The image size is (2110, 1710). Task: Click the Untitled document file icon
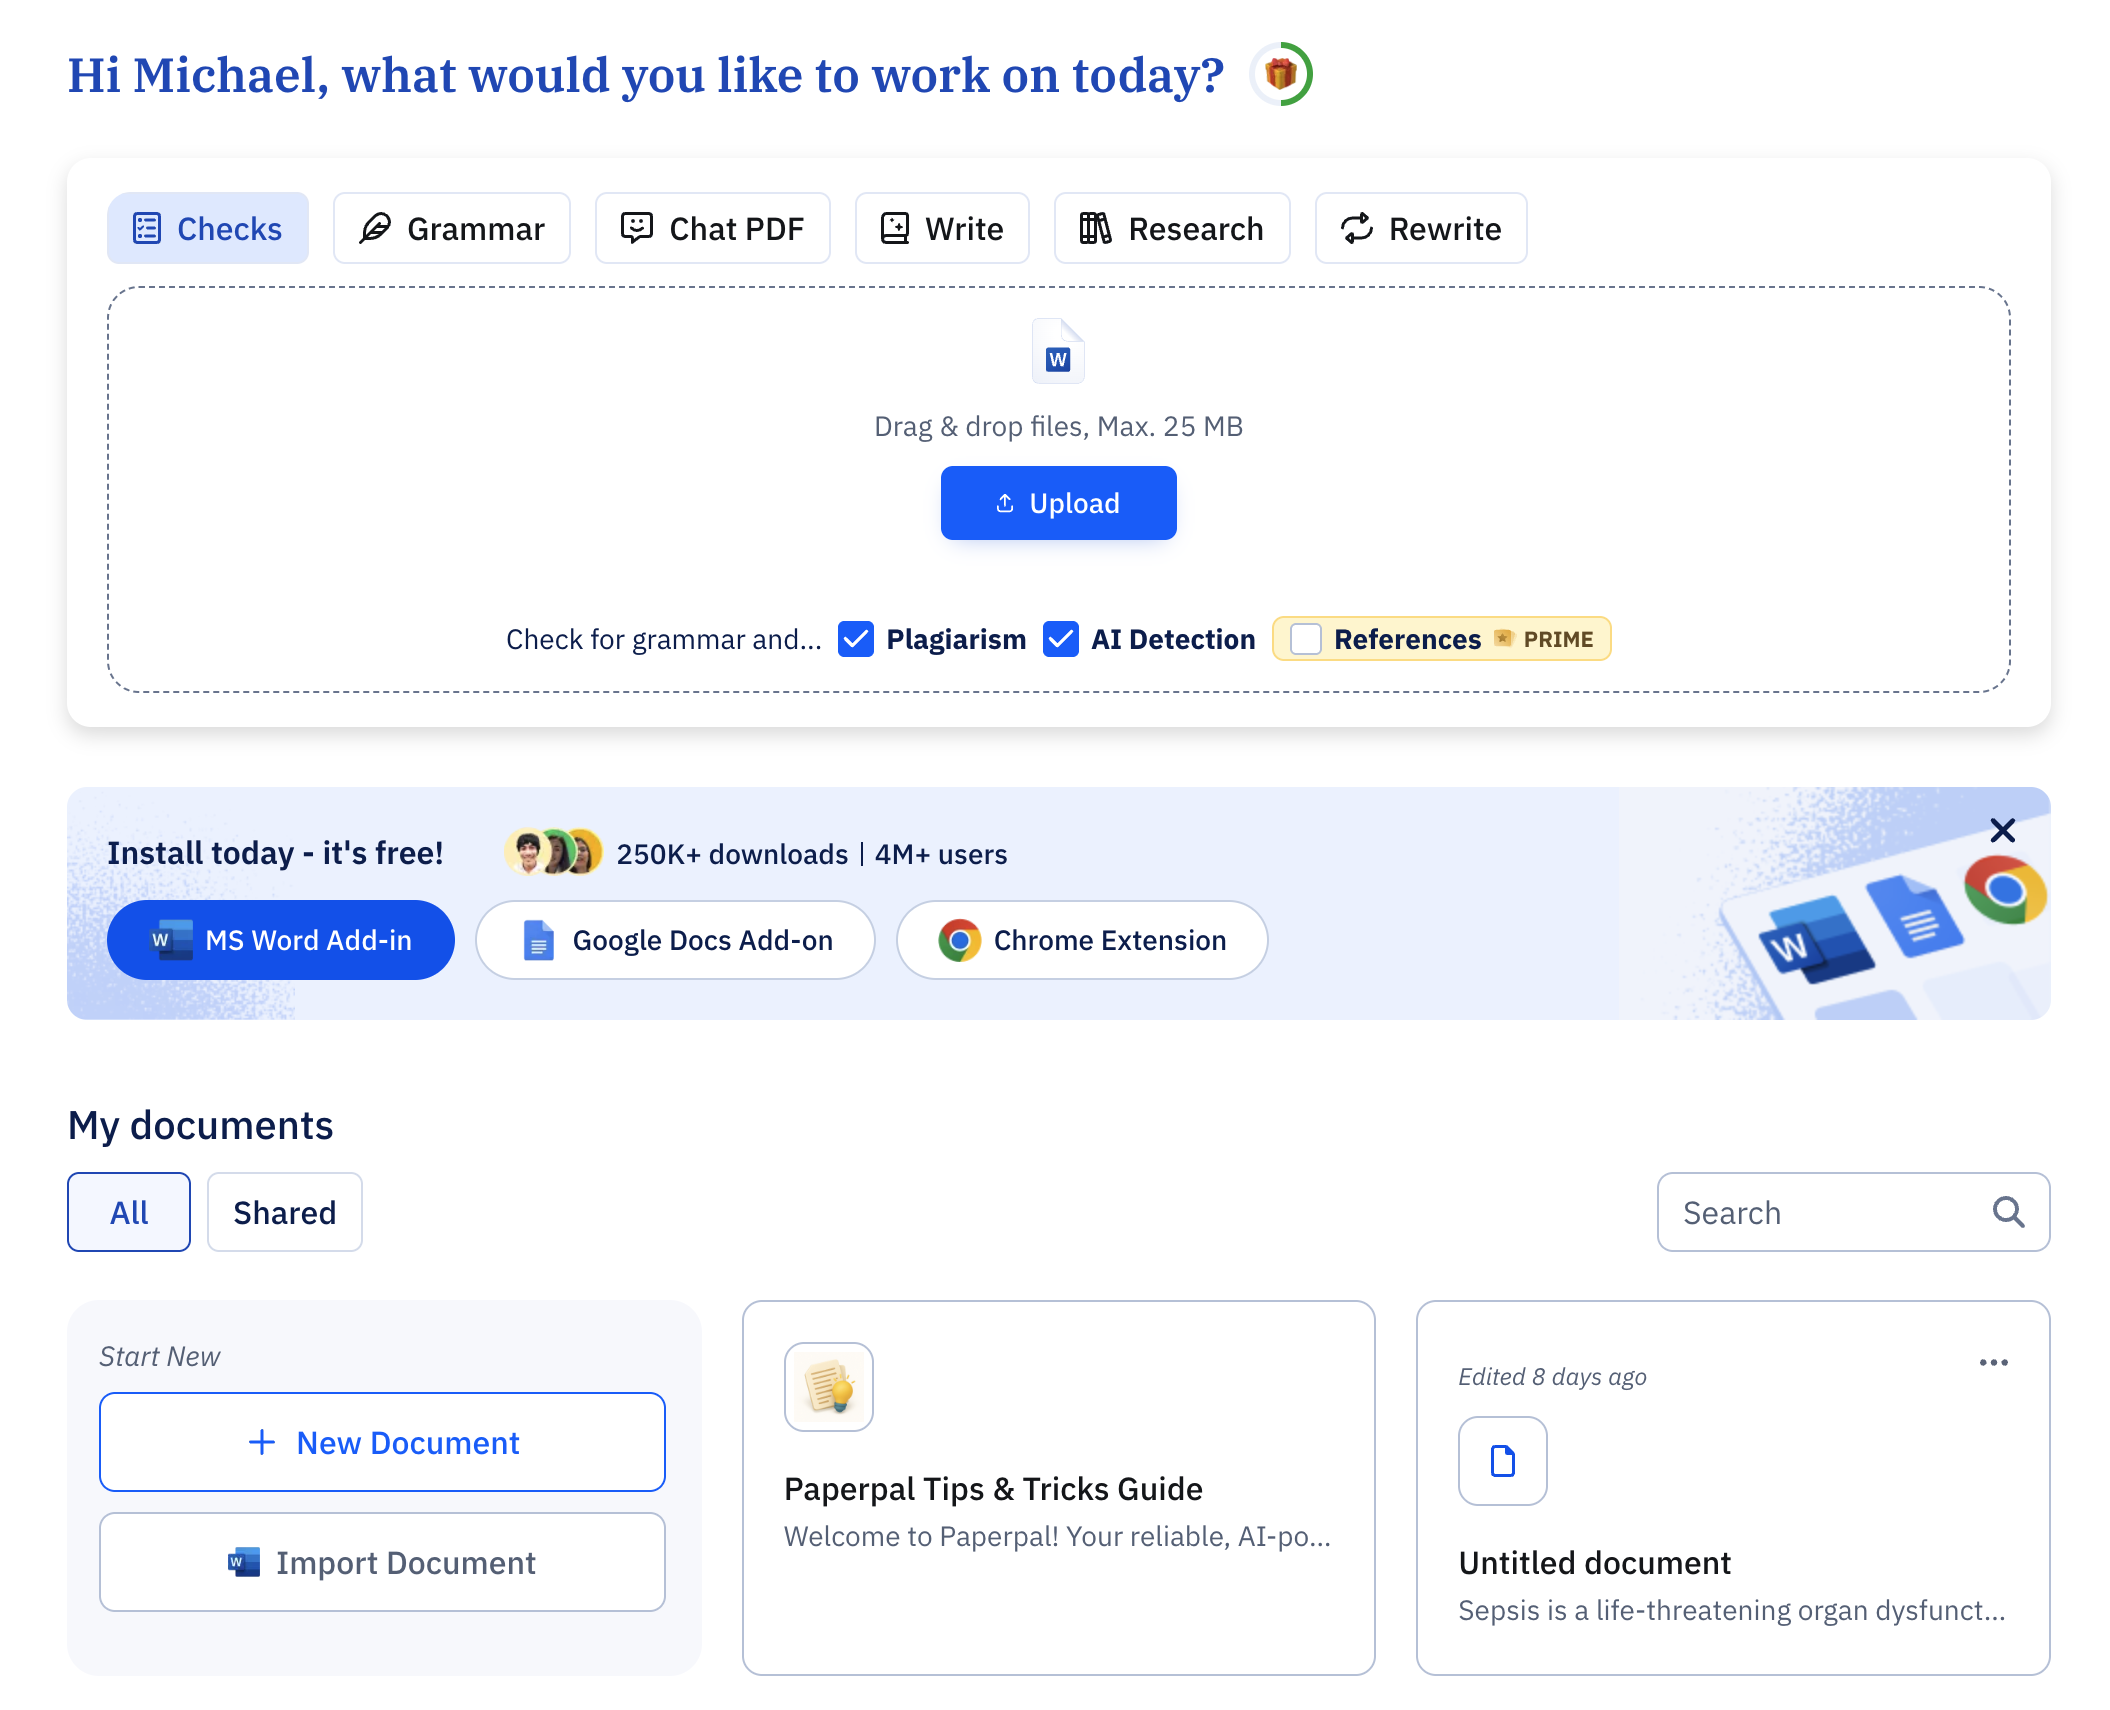tap(1503, 1461)
